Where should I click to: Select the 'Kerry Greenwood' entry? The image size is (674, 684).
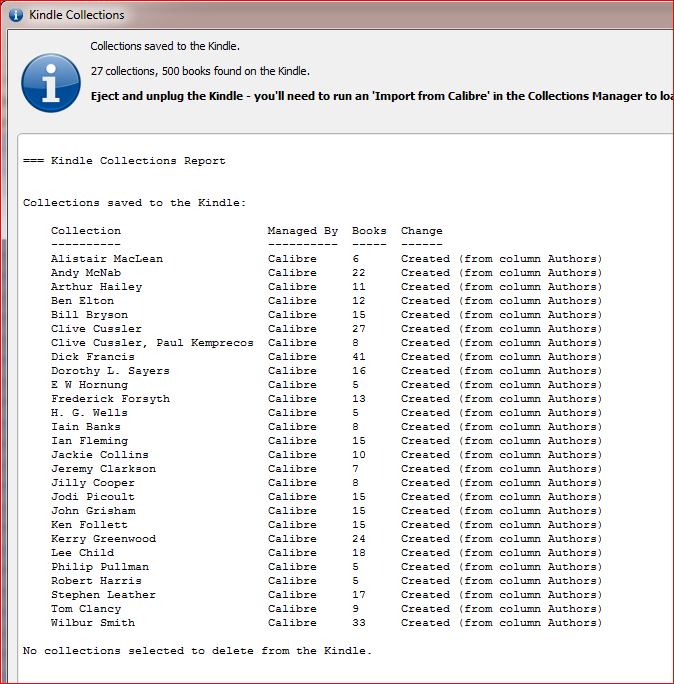(x=103, y=538)
